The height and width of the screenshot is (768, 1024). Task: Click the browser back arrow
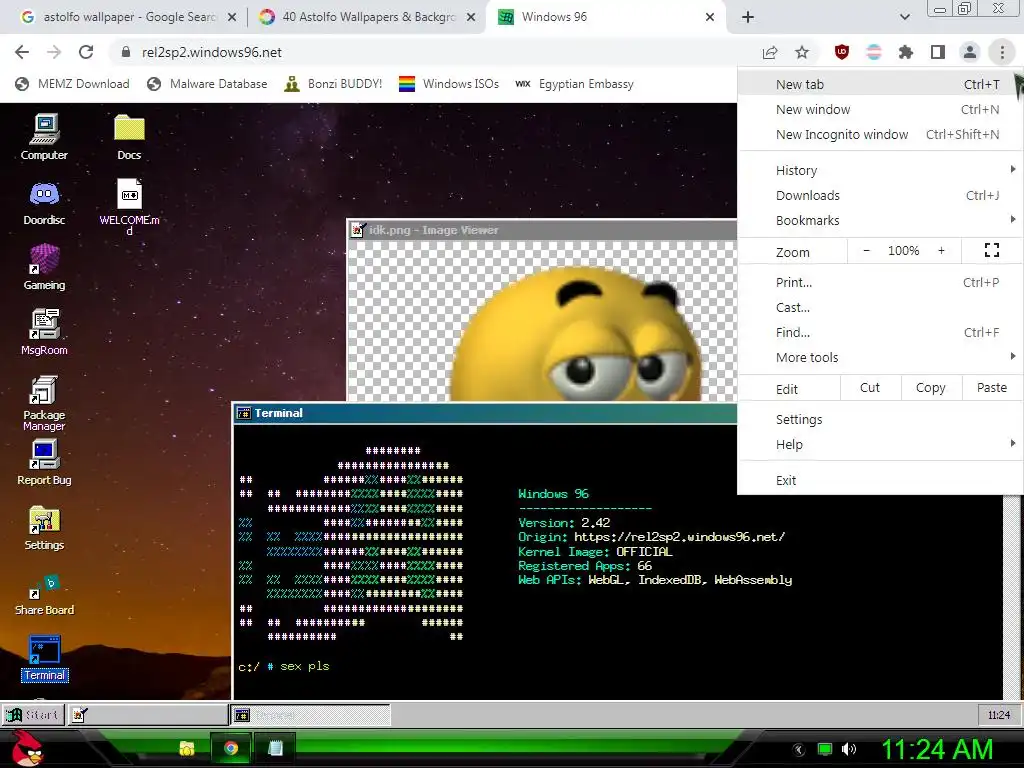tap(22, 52)
